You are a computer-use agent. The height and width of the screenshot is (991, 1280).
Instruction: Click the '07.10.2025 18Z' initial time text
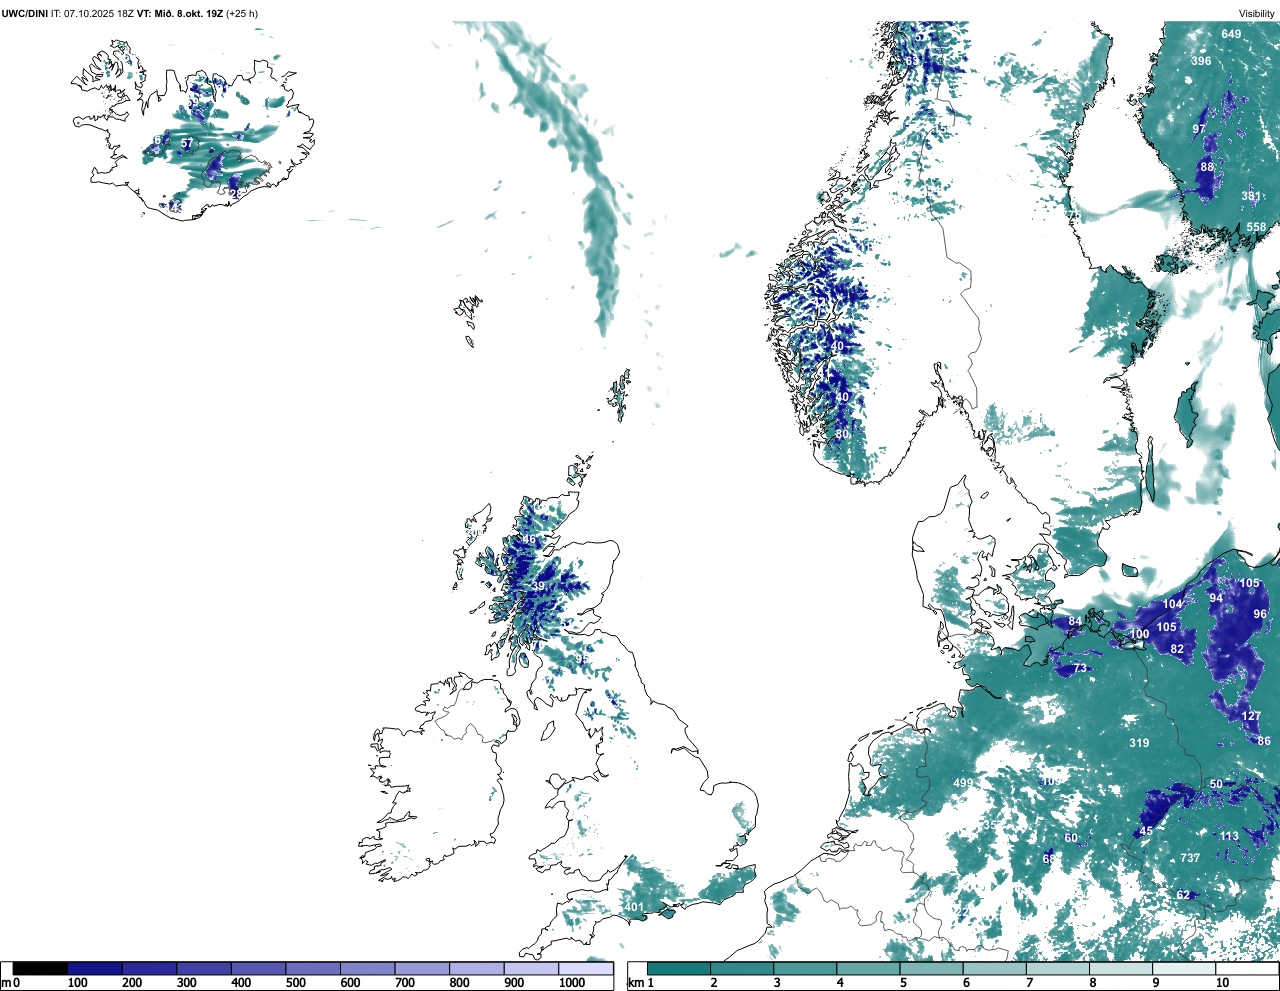coord(99,13)
